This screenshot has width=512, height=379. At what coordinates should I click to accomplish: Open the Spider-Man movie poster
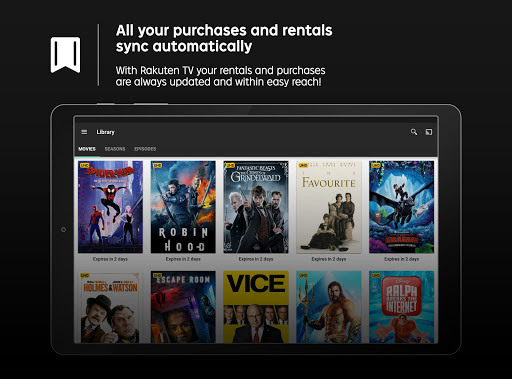pyautogui.click(x=110, y=207)
